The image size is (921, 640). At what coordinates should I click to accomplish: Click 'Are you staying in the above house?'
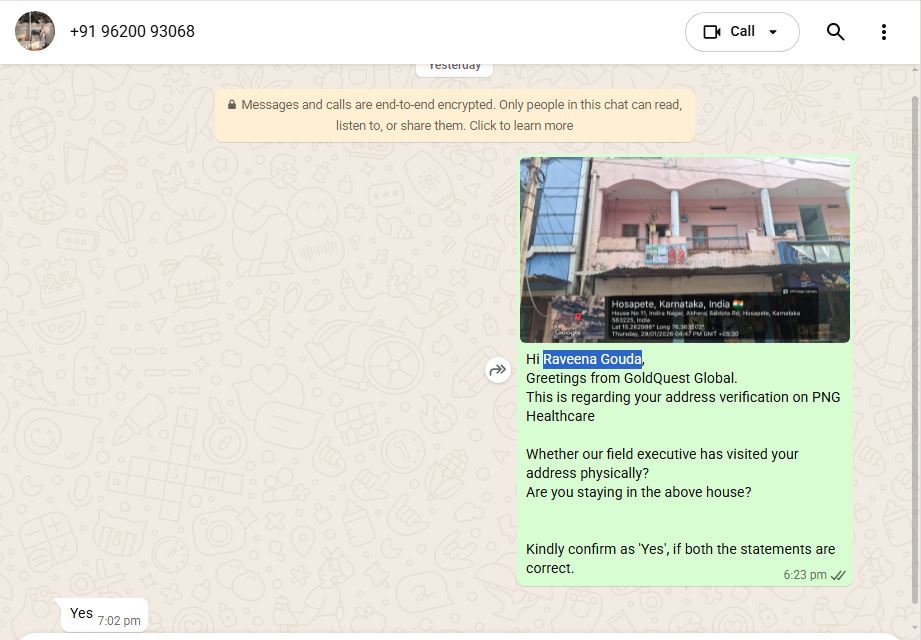click(638, 492)
